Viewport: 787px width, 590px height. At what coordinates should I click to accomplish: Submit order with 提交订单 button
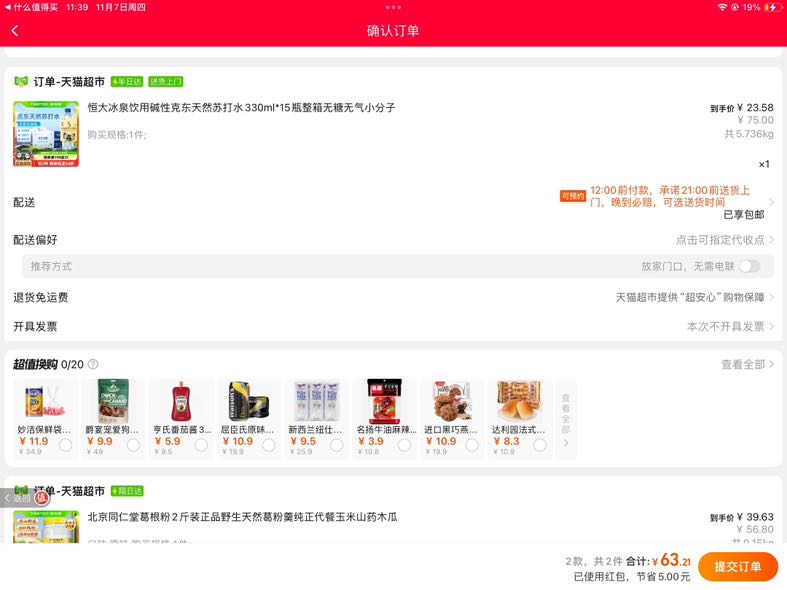tap(738, 566)
